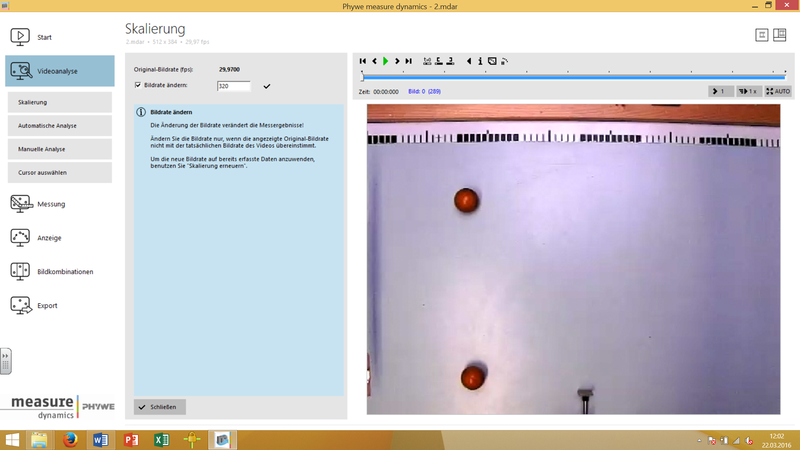Play the video with the green play button

click(386, 61)
